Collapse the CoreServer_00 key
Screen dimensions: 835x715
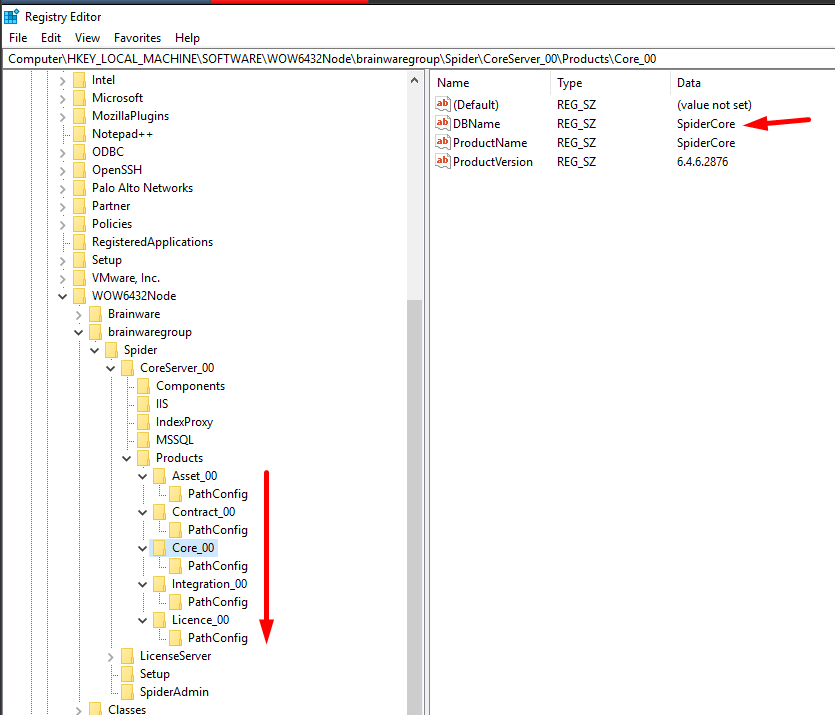click(x=110, y=368)
